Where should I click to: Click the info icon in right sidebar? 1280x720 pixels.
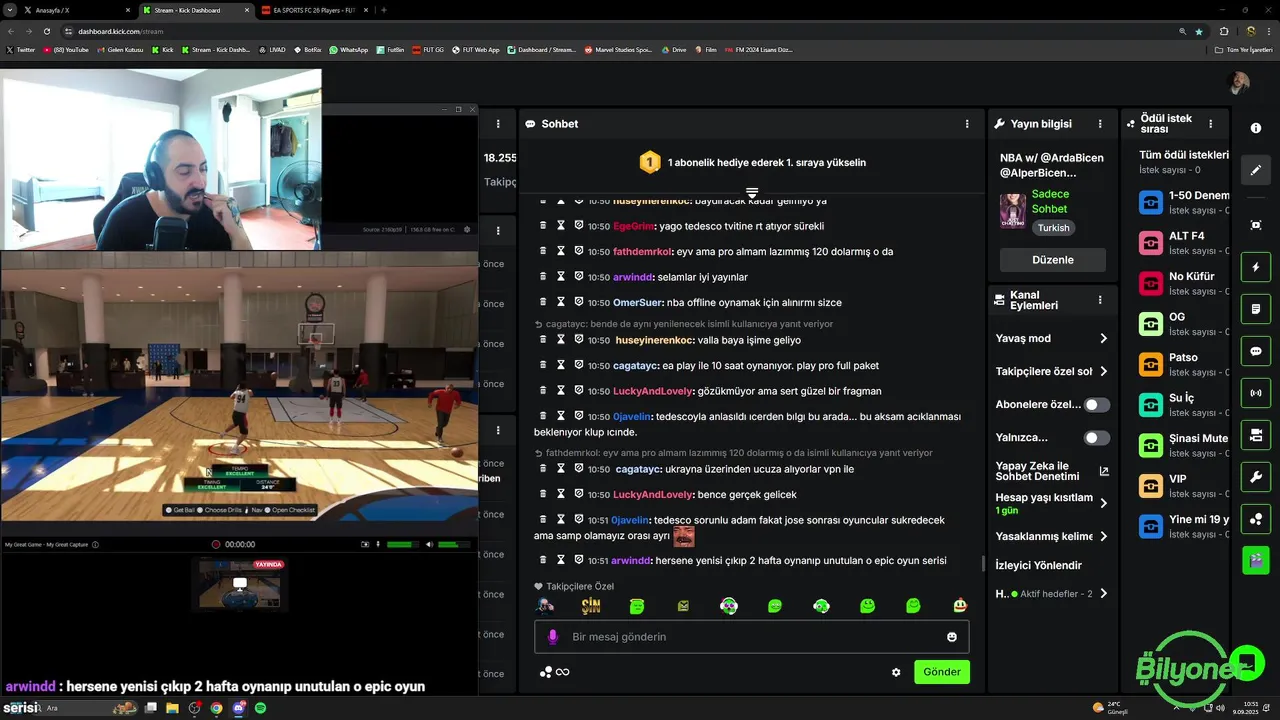click(x=1256, y=128)
